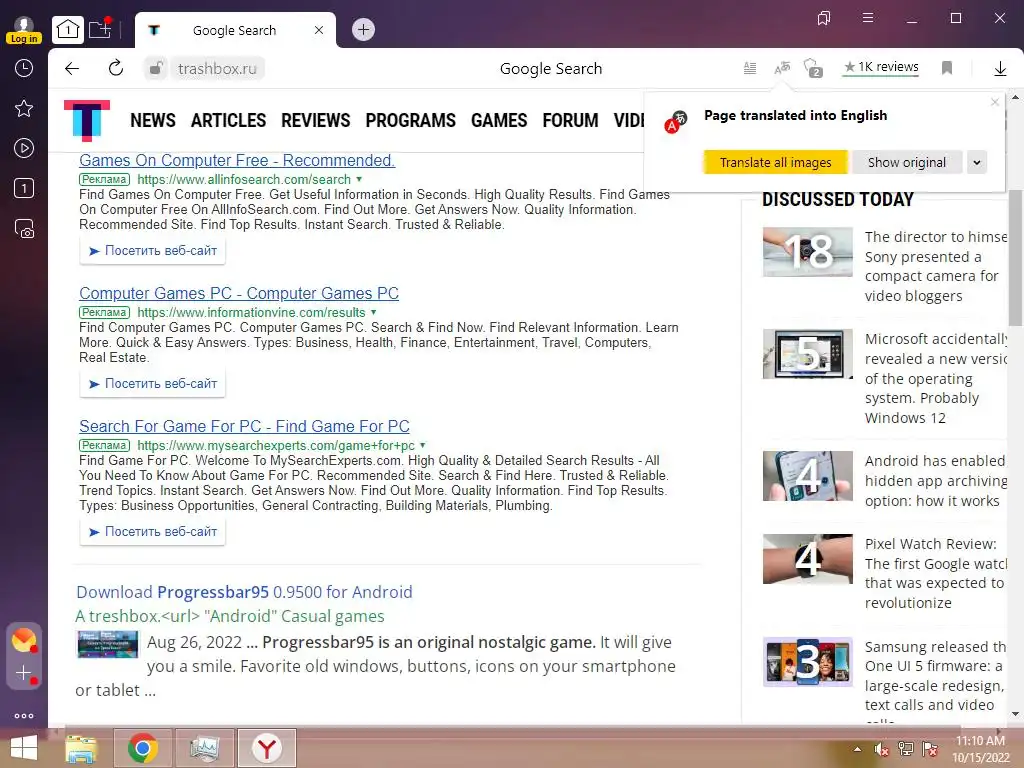Go back with the arrow button

pos(72,69)
